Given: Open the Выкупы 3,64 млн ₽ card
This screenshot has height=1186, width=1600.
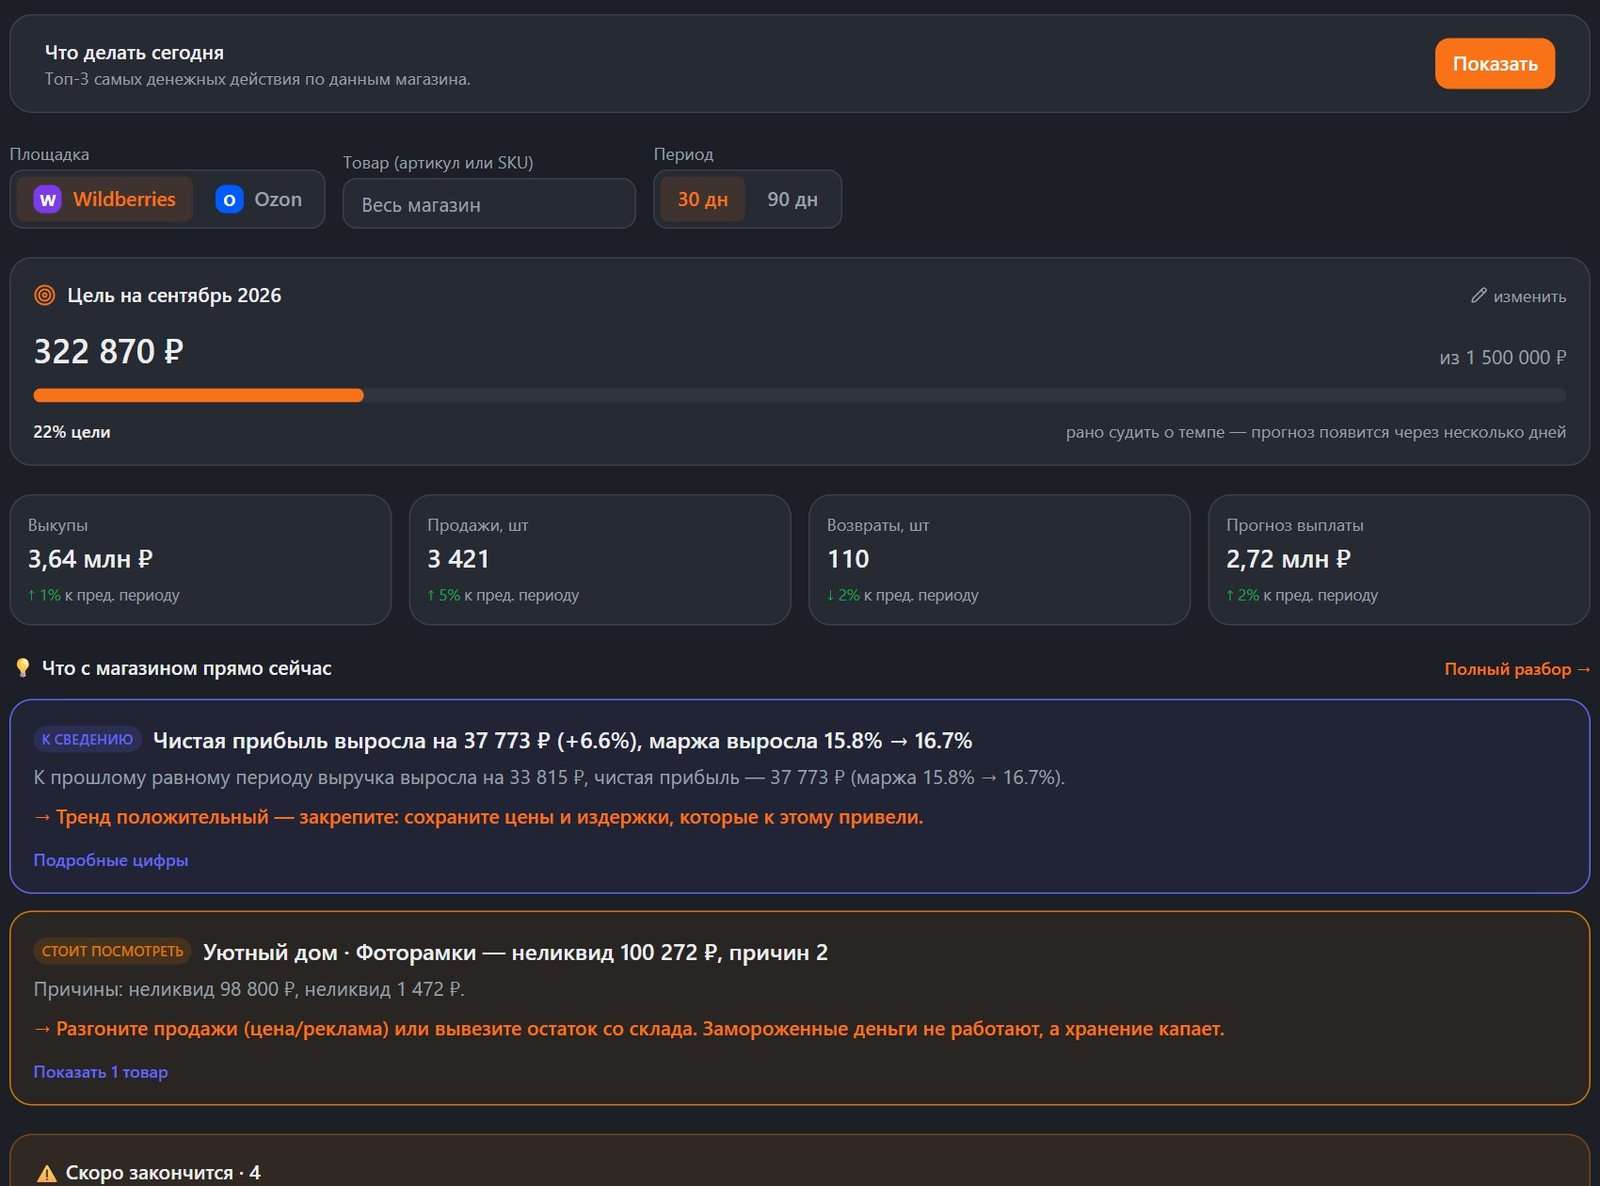Looking at the screenshot, I should click(200, 560).
